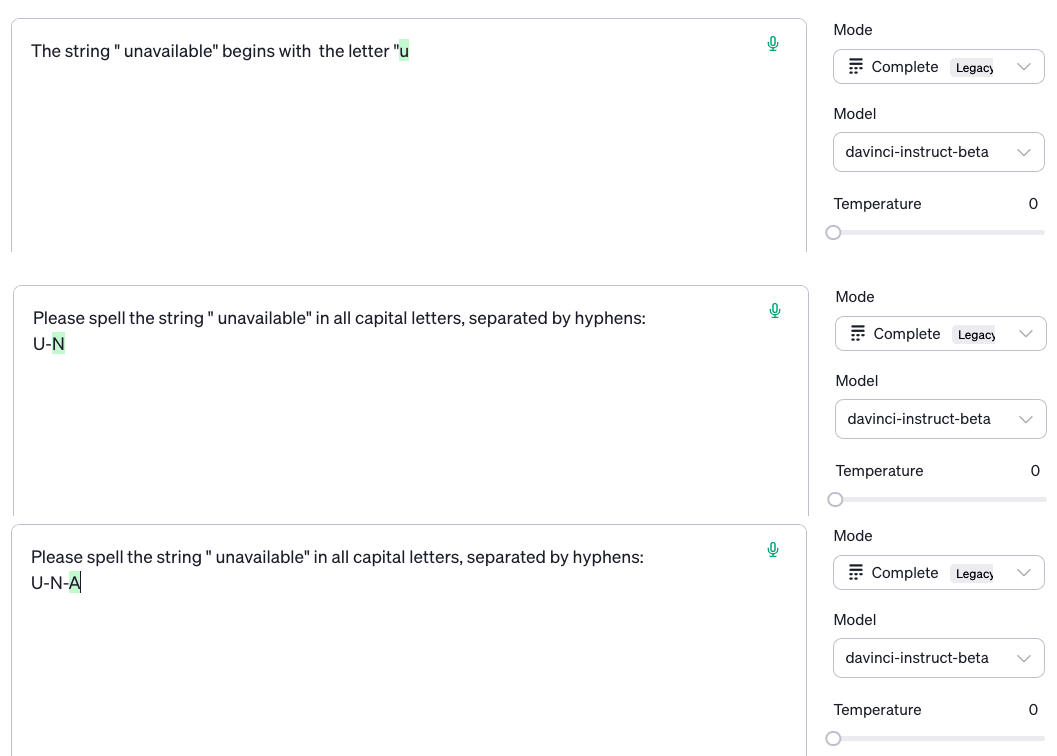Screen dimensions: 1057x756
Task: Click the Temperature slider handle in the middle panel
Action: click(x=835, y=499)
